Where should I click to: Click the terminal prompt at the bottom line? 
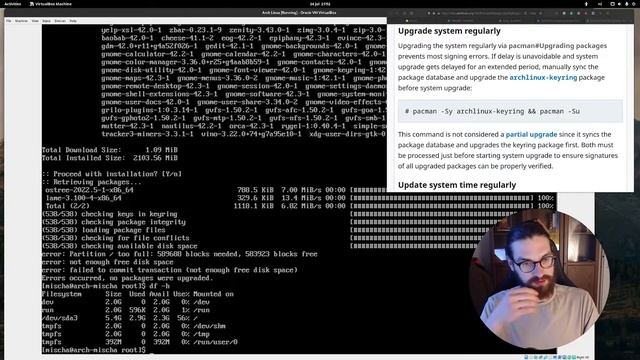point(94,350)
